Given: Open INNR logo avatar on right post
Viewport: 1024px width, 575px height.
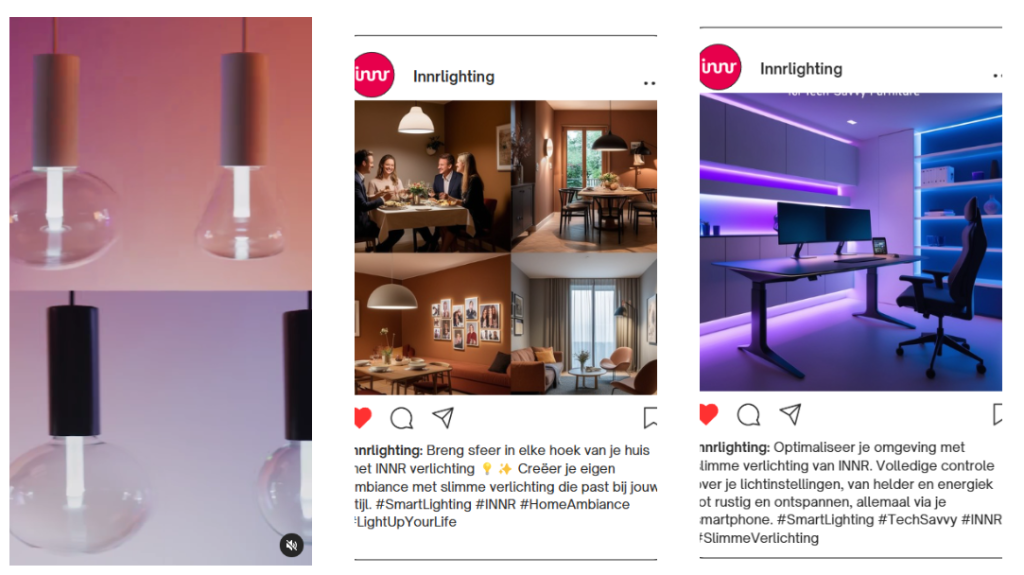Looking at the screenshot, I should click(720, 67).
